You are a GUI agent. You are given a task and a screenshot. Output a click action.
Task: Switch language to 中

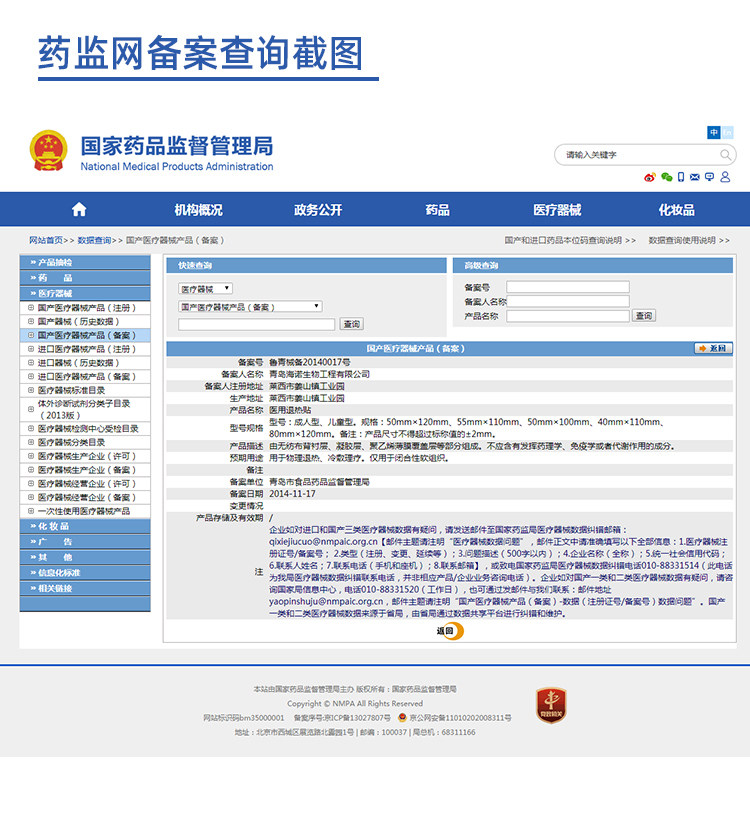pyautogui.click(x=714, y=133)
